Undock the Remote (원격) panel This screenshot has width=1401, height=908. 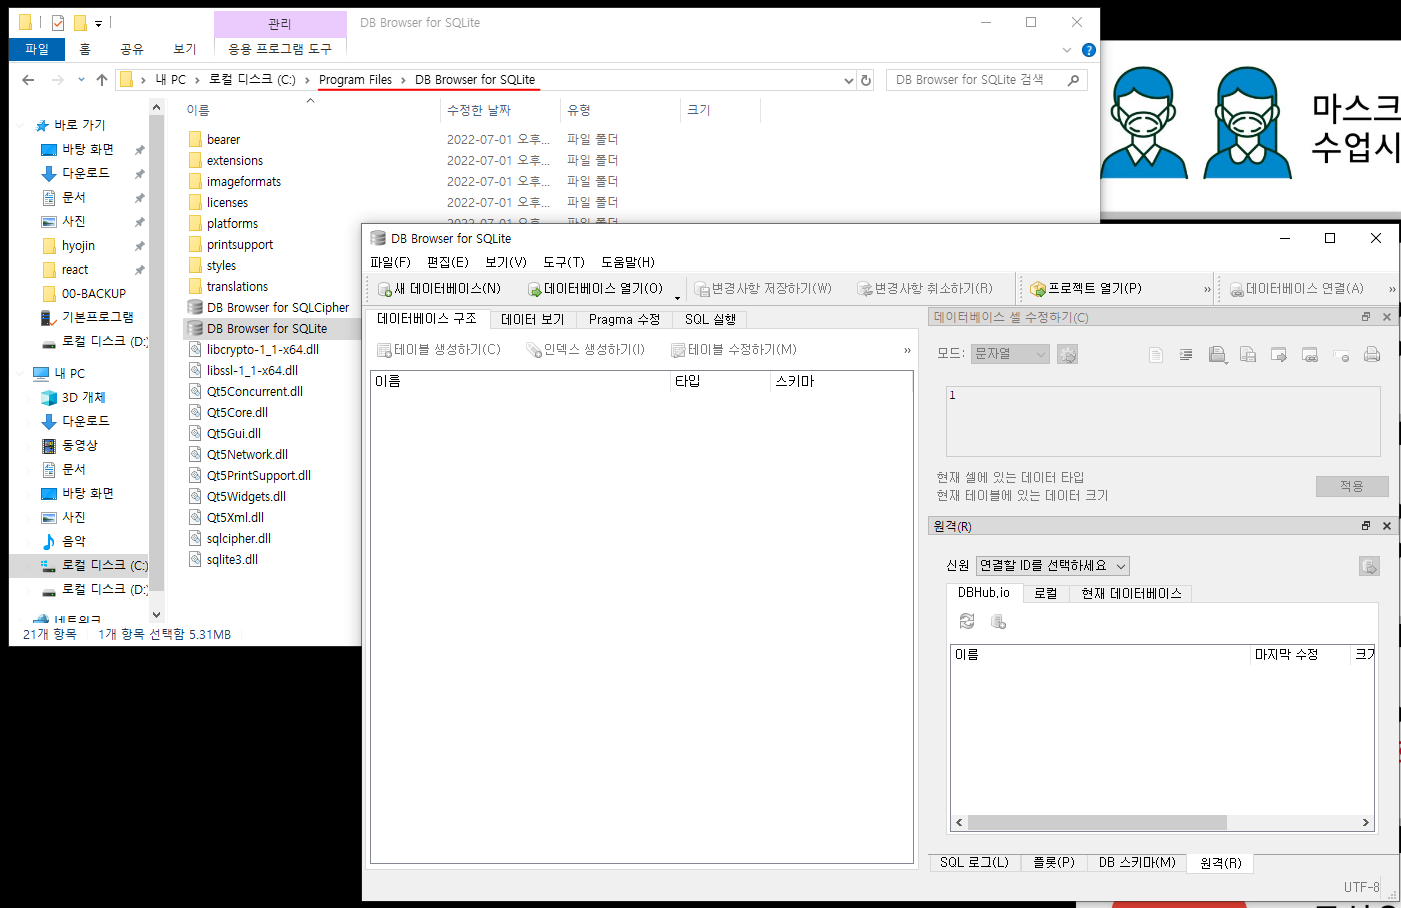tap(1366, 526)
